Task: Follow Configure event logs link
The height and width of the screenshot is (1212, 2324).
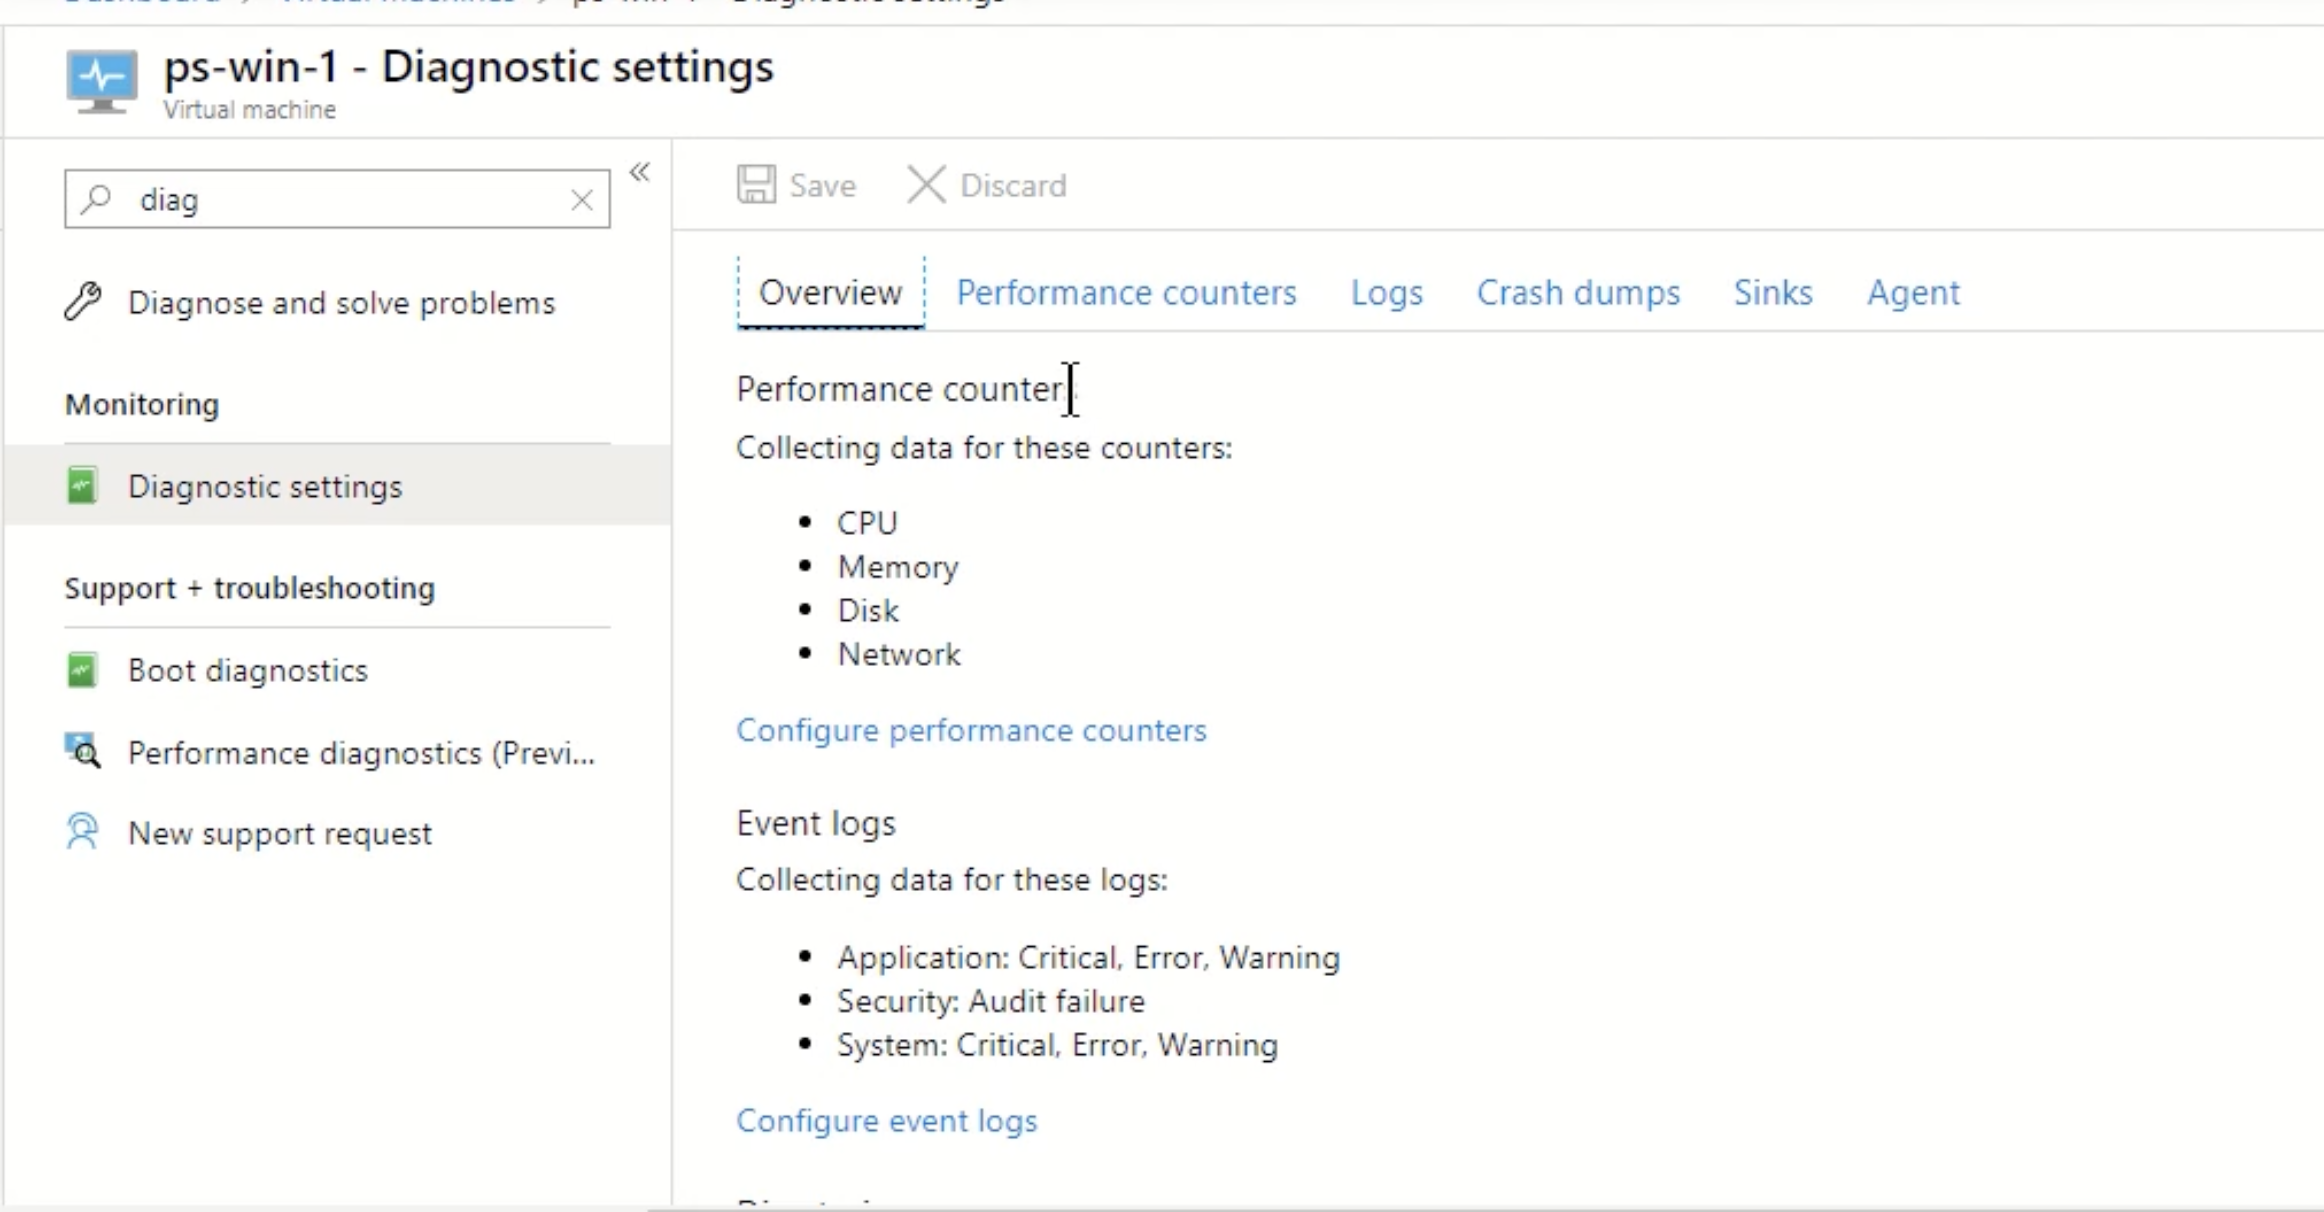Action: click(x=887, y=1121)
